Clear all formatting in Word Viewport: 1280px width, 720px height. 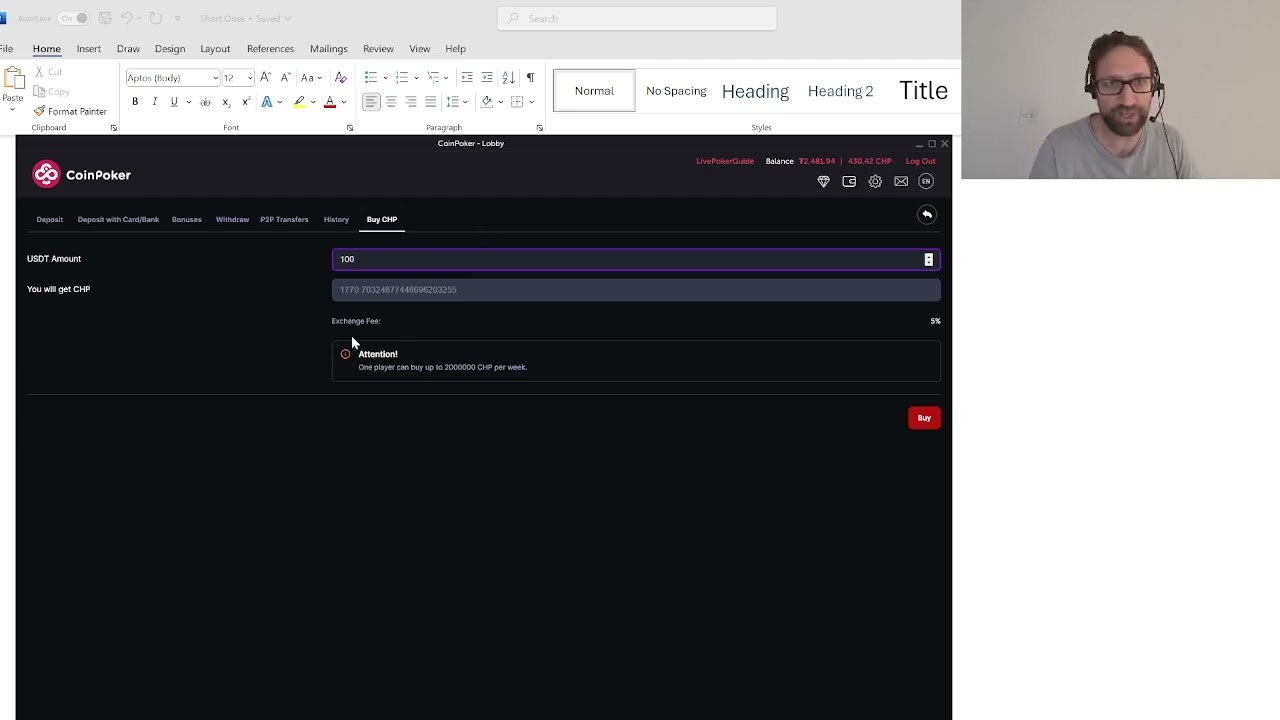[341, 78]
